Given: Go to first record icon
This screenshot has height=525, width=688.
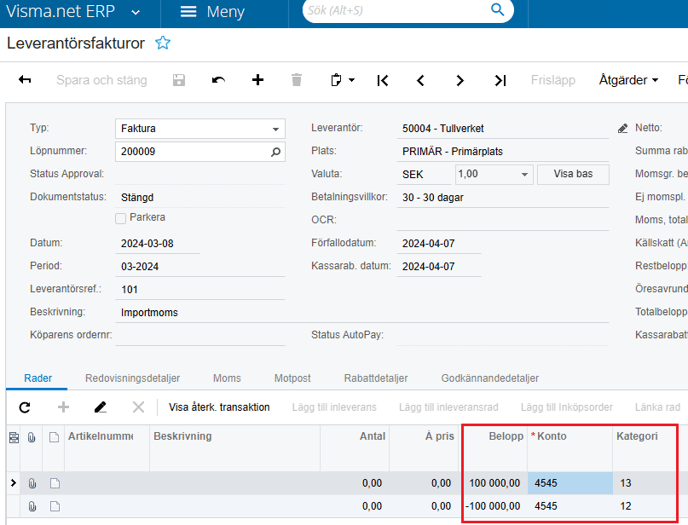Looking at the screenshot, I should pyautogui.click(x=383, y=80).
